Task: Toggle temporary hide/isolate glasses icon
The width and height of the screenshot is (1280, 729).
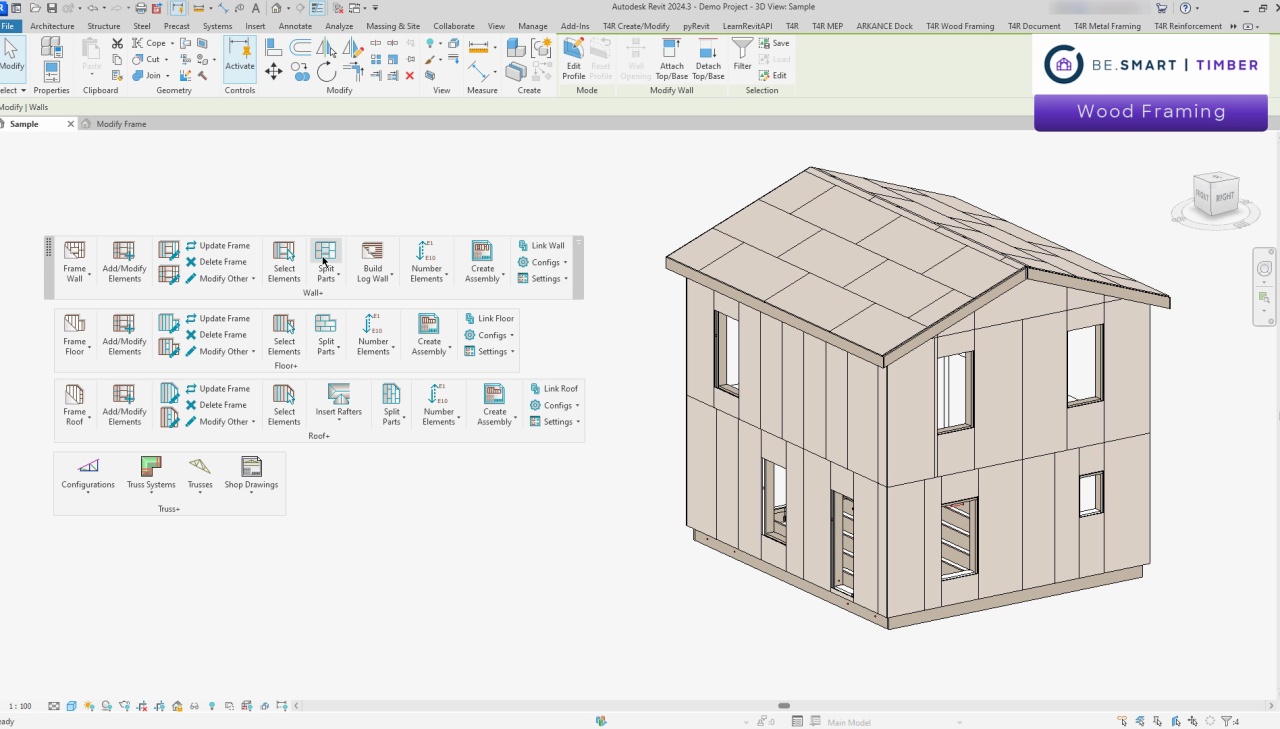Action: point(193,707)
